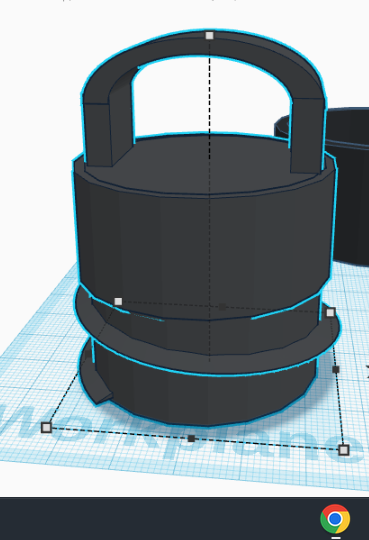Select the front-left white corner handle
The image size is (369, 540).
(x=46, y=427)
